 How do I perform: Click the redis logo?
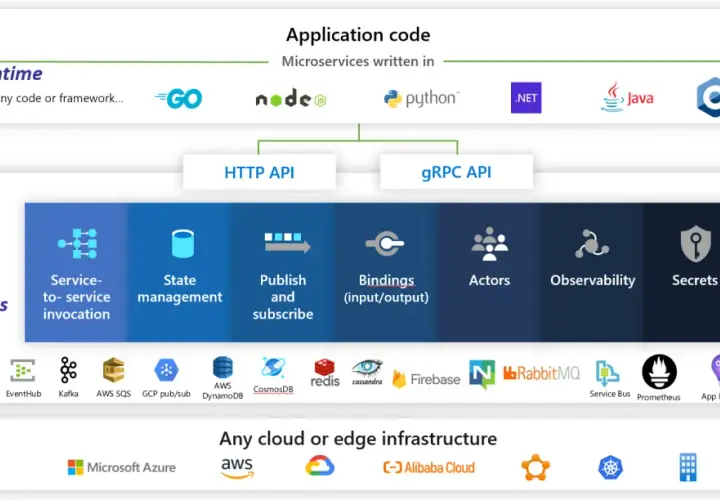point(325,372)
